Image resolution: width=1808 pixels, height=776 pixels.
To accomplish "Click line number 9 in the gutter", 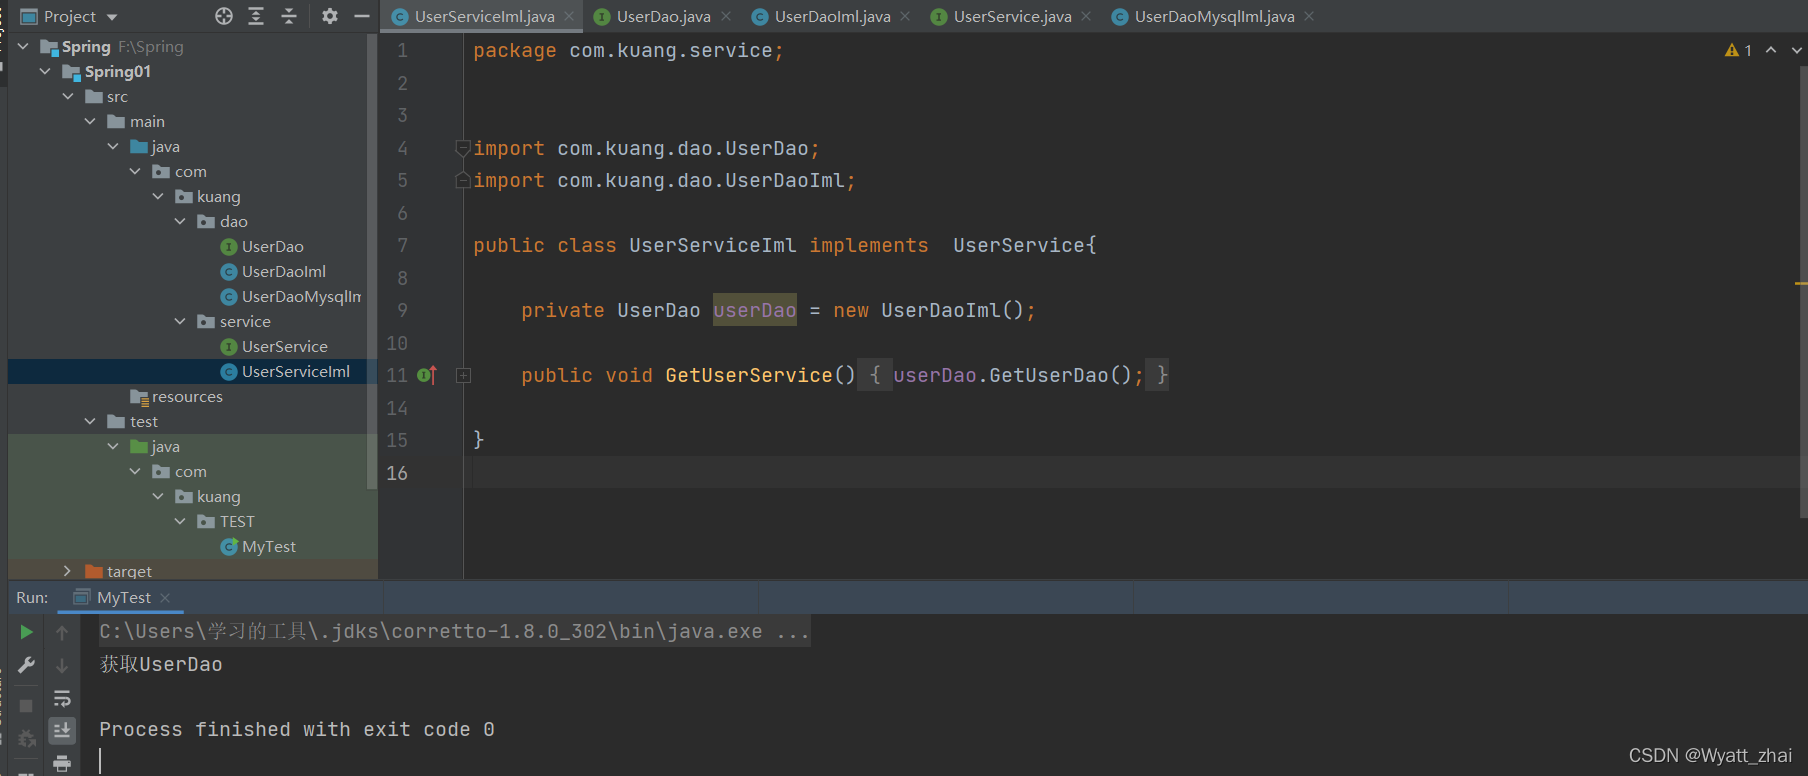I will (x=402, y=310).
